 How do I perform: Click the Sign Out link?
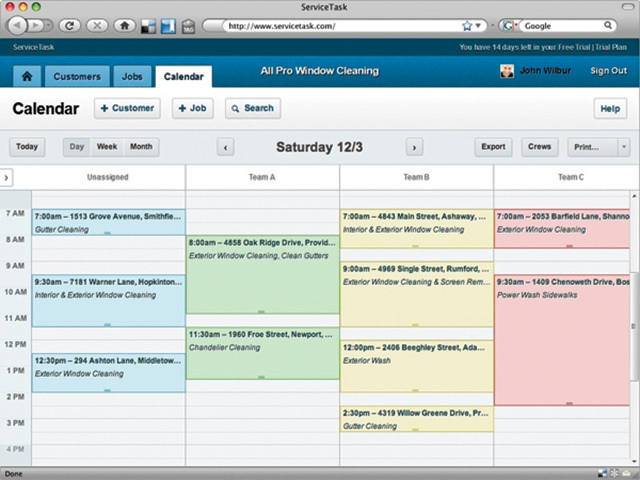(608, 71)
